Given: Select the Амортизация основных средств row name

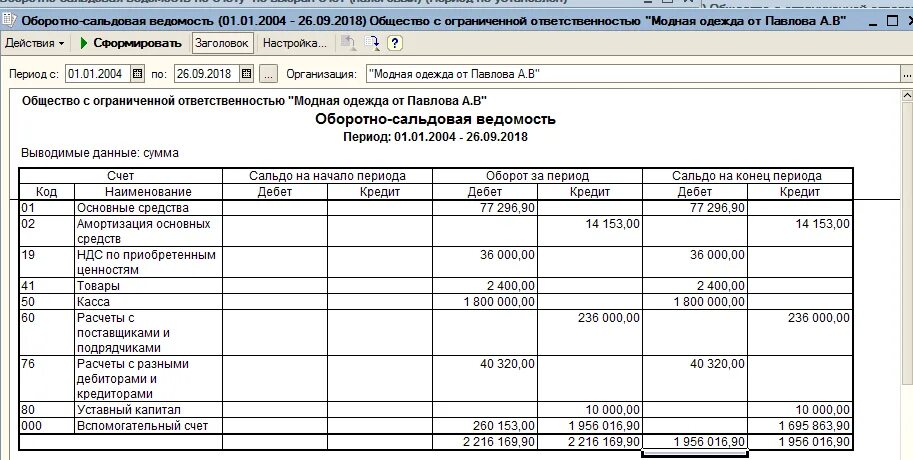Looking at the screenshot, I should coord(148,231).
